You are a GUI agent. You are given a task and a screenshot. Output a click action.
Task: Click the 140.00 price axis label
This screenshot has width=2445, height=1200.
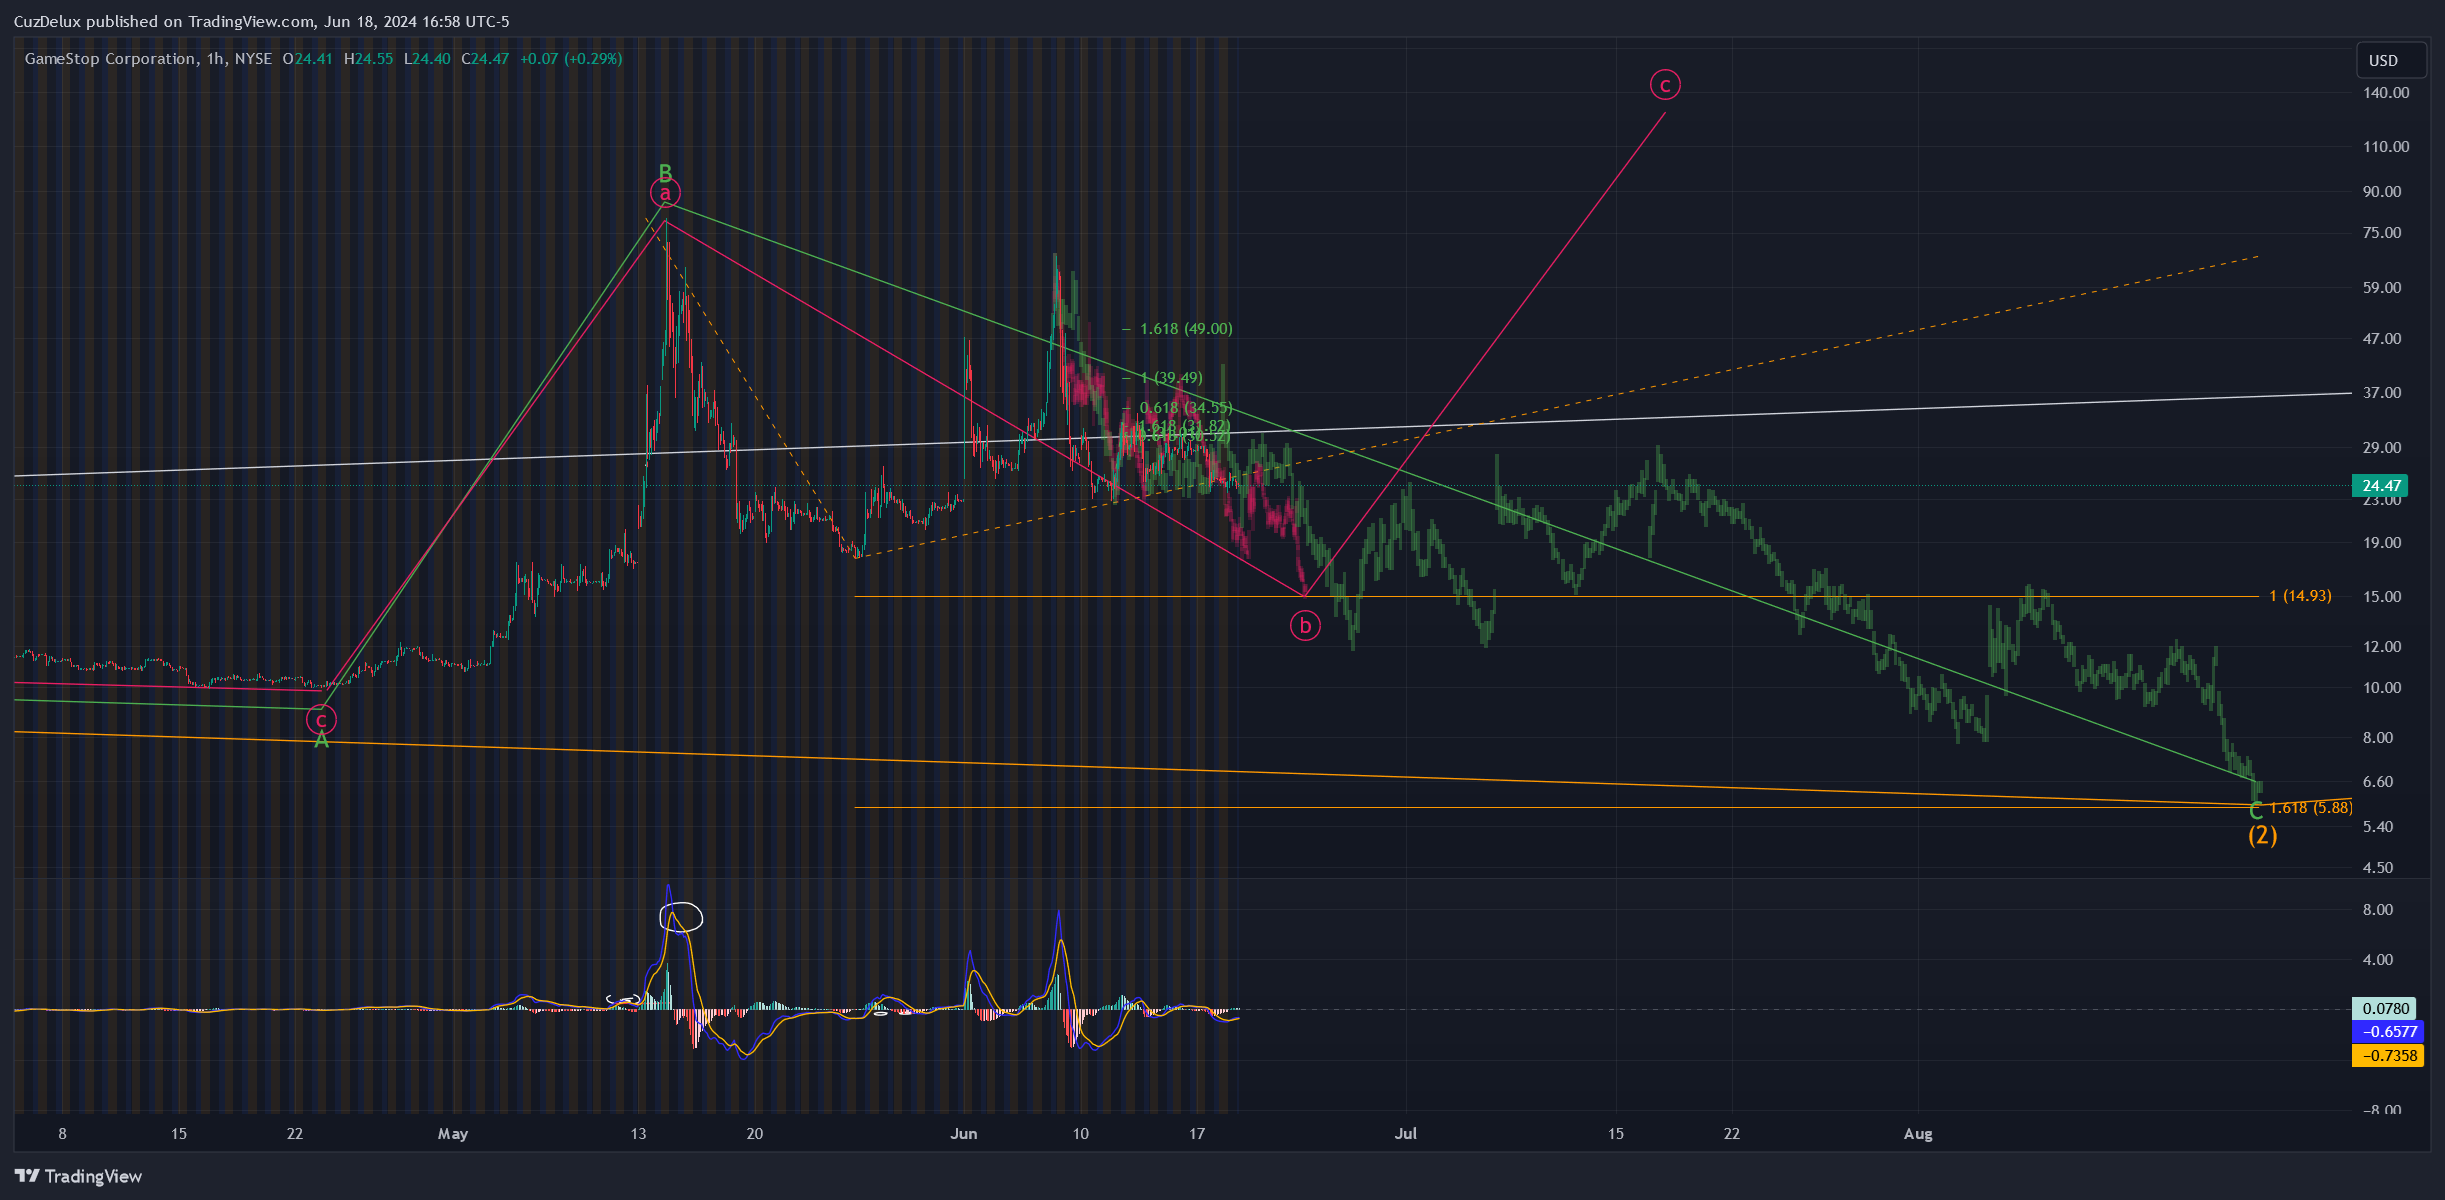coord(2386,92)
